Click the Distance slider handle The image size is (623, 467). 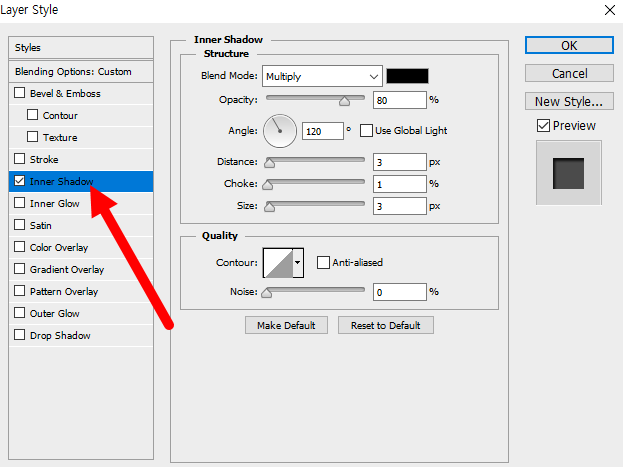[x=270, y=163]
